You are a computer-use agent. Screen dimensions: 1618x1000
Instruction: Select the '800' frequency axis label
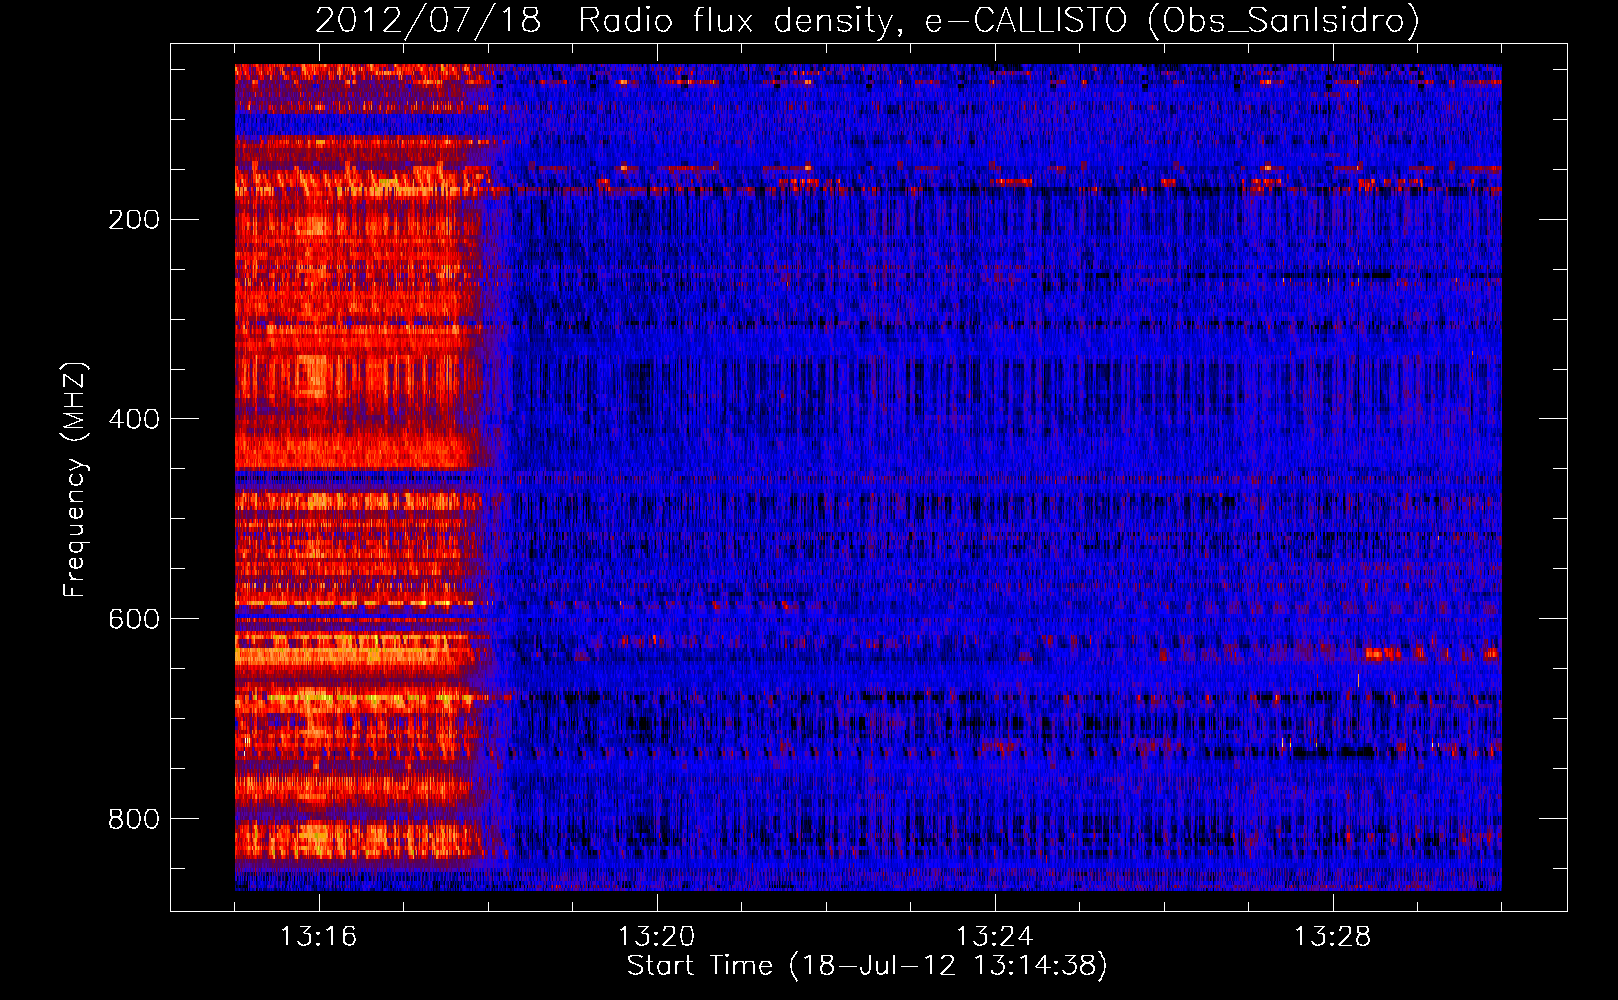point(134,819)
